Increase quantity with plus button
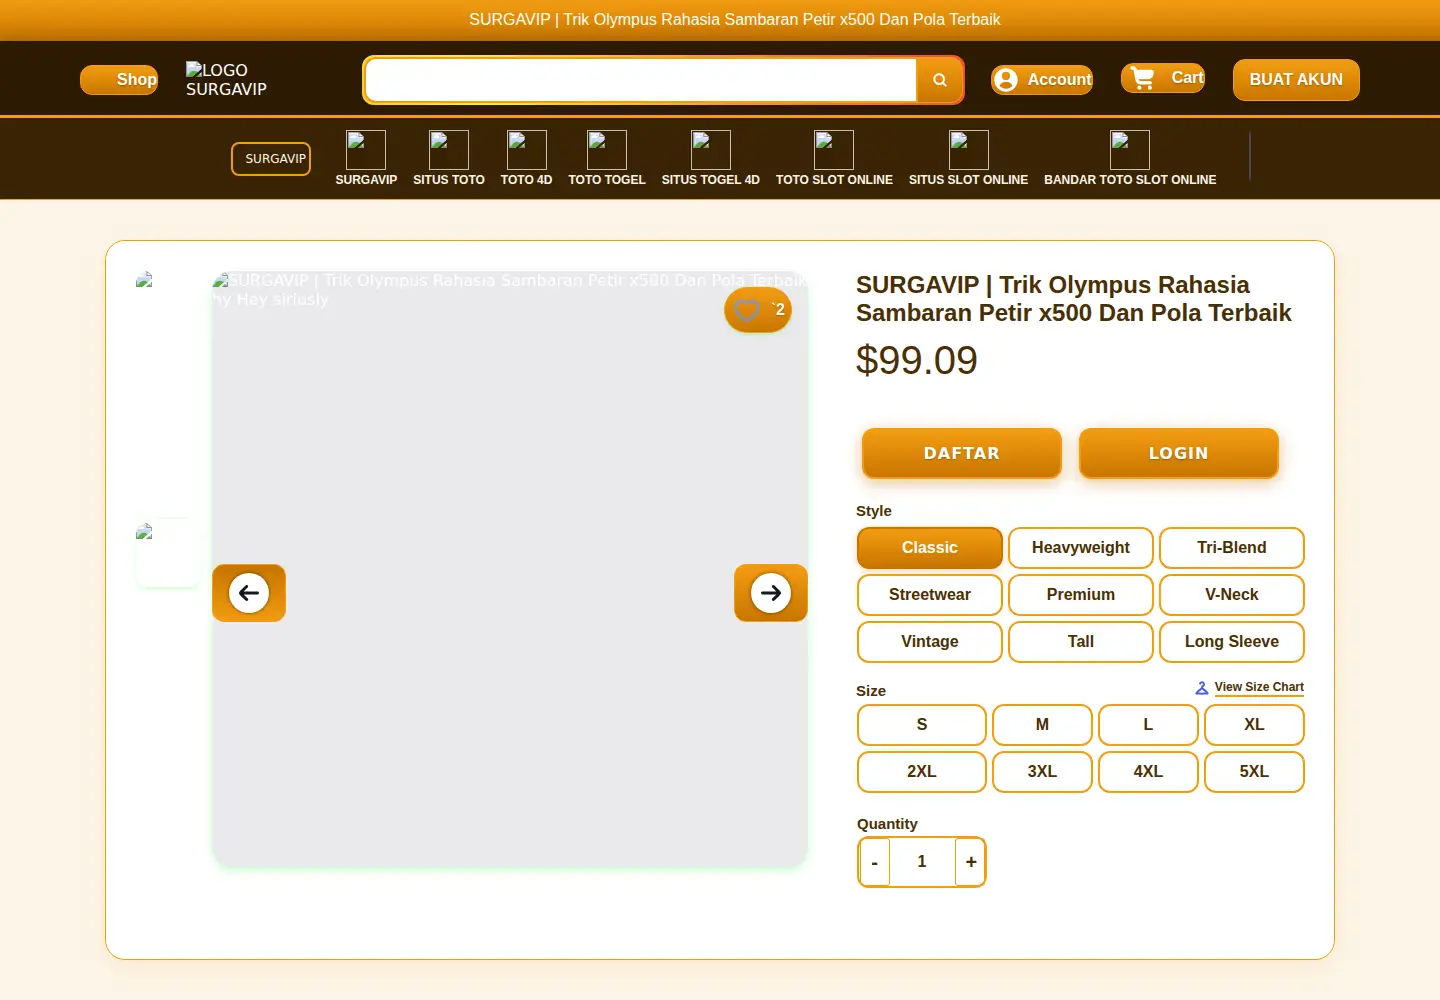The width and height of the screenshot is (1440, 1000). click(x=971, y=862)
